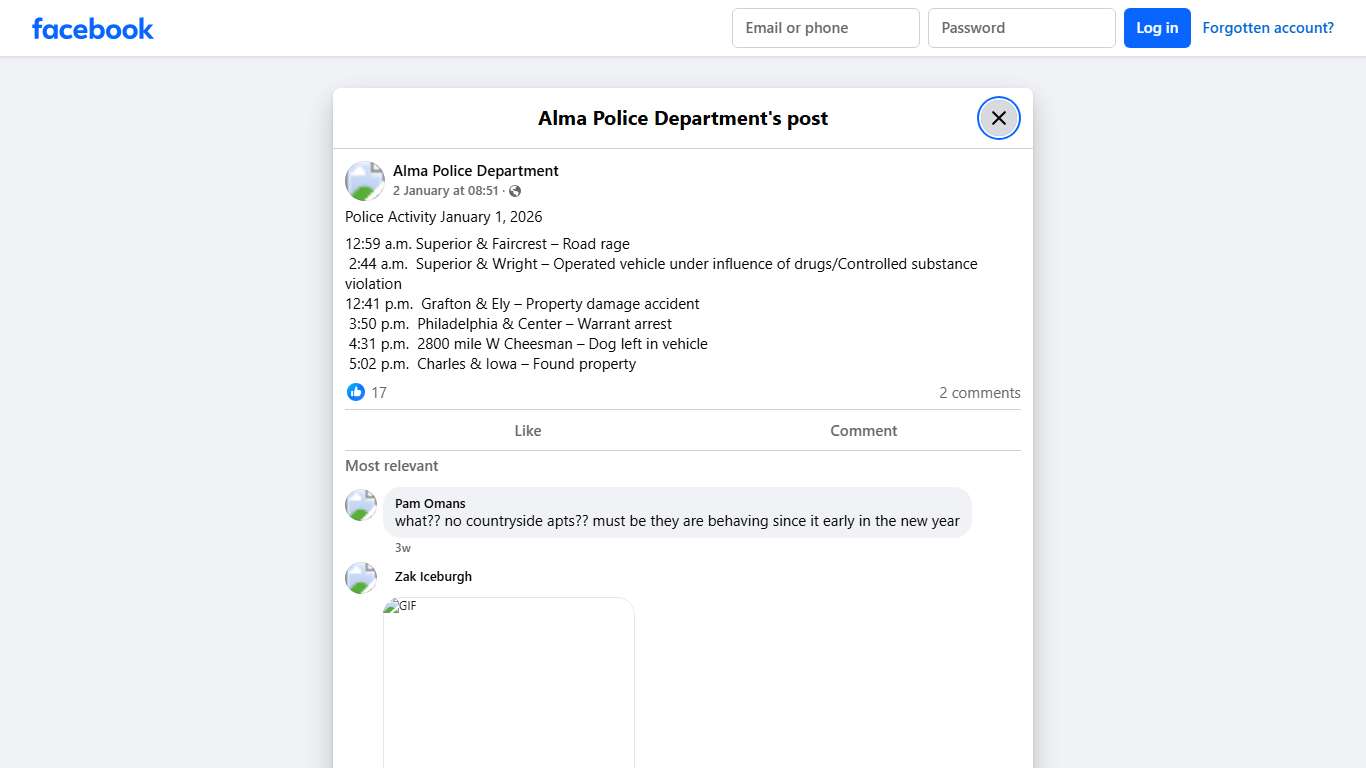Click the globe privacy icon on the post

(515, 190)
